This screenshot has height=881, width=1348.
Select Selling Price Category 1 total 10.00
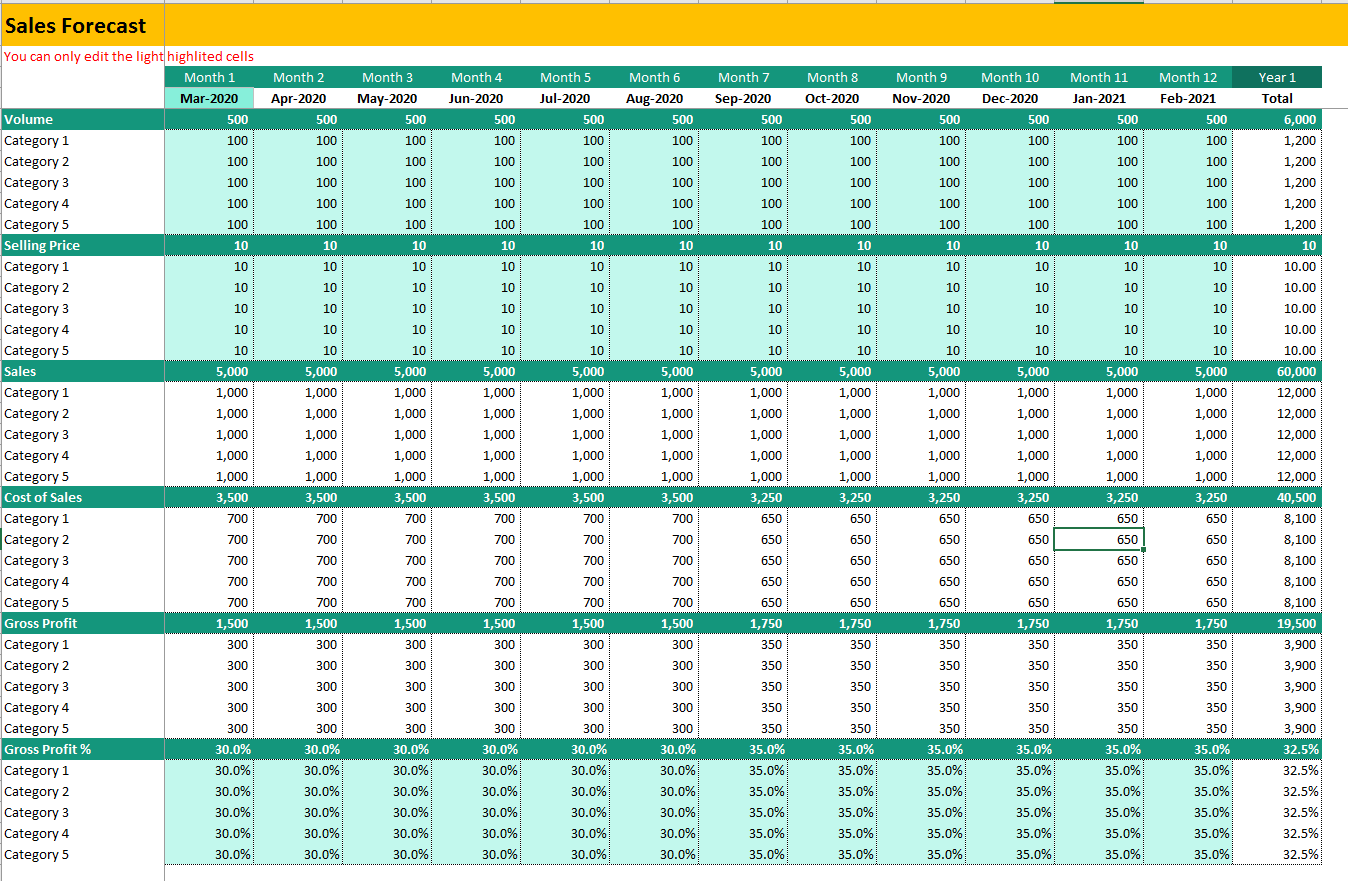tap(1277, 266)
